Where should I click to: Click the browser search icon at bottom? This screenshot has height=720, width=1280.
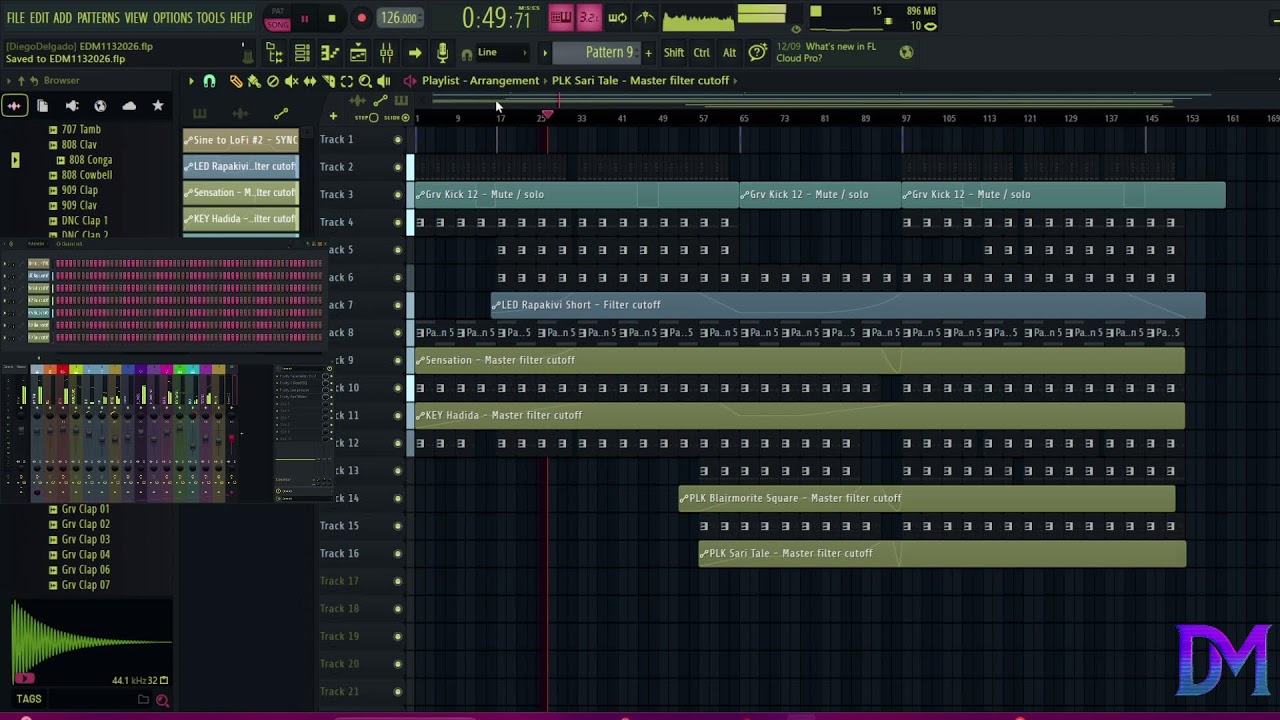pos(162,700)
